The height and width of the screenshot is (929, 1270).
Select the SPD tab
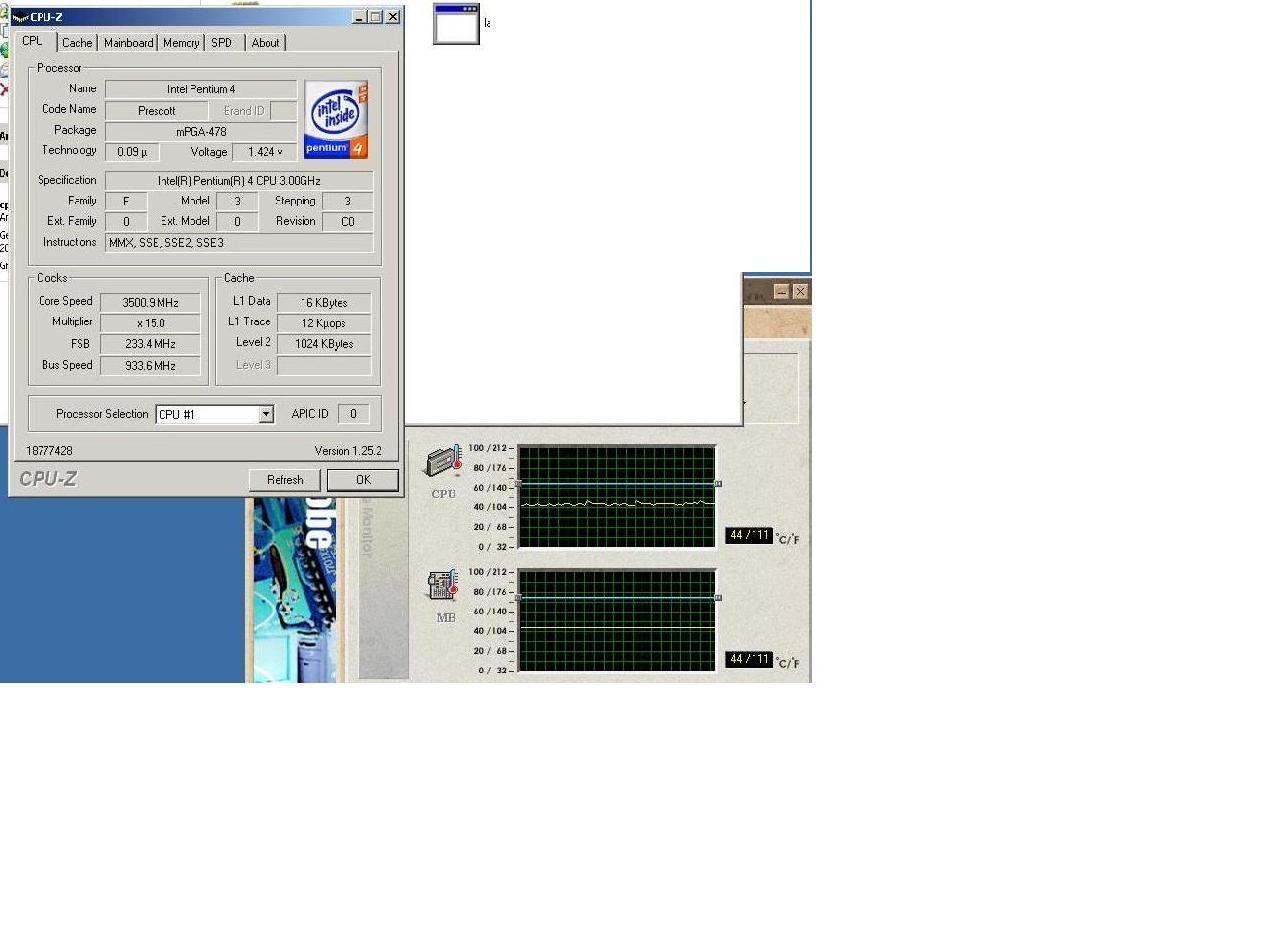[222, 42]
